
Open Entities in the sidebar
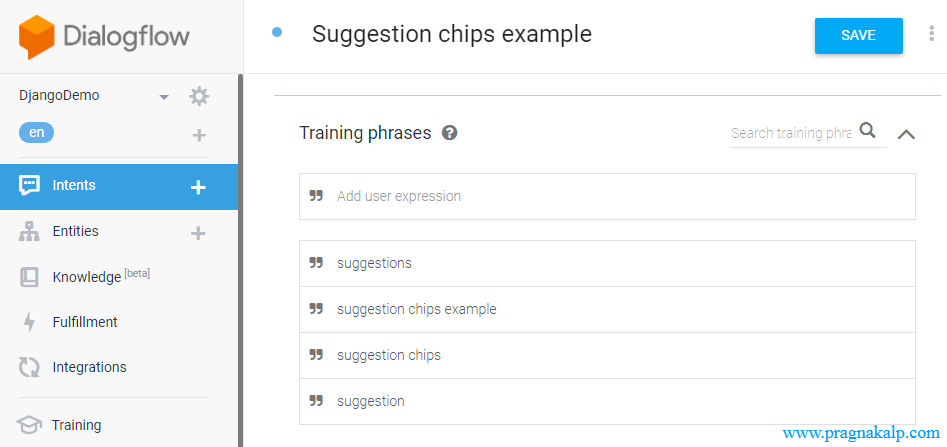75,232
